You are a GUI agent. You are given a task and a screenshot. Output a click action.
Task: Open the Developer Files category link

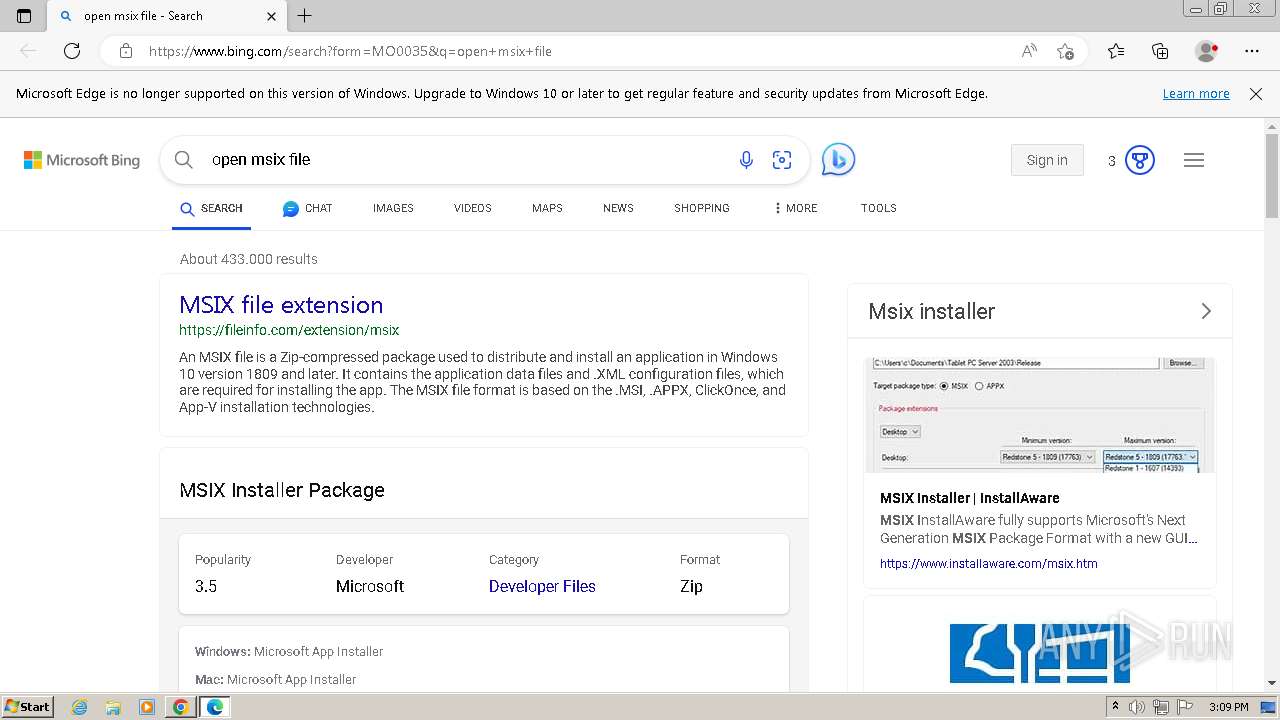click(x=542, y=587)
